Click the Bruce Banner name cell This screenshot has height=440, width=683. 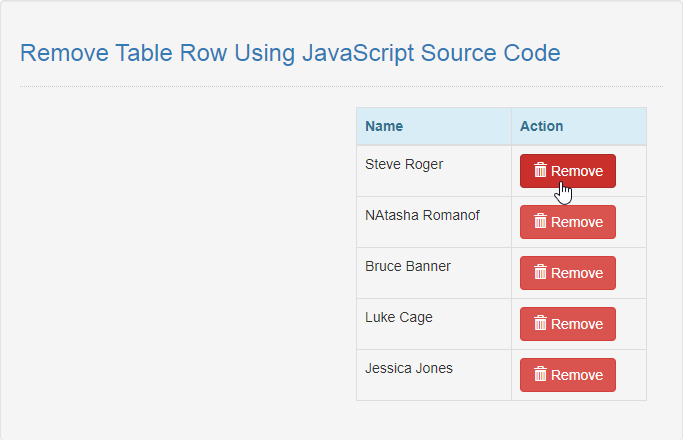[434, 273]
